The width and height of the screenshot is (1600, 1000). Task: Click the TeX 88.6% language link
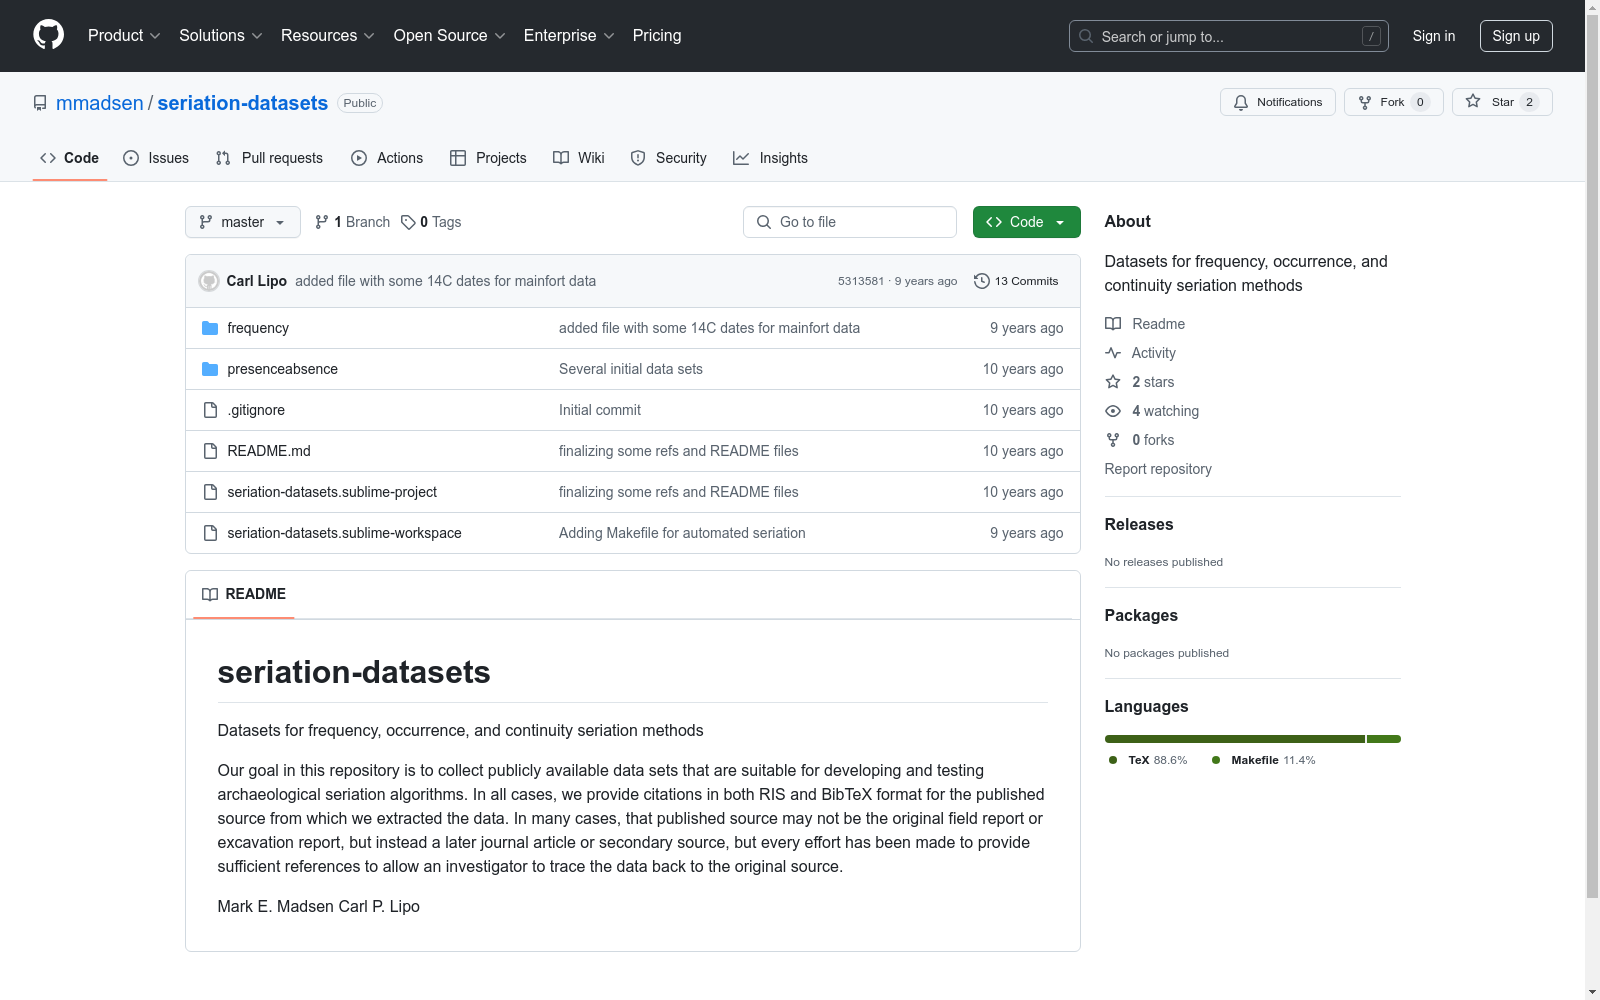[1148, 760]
